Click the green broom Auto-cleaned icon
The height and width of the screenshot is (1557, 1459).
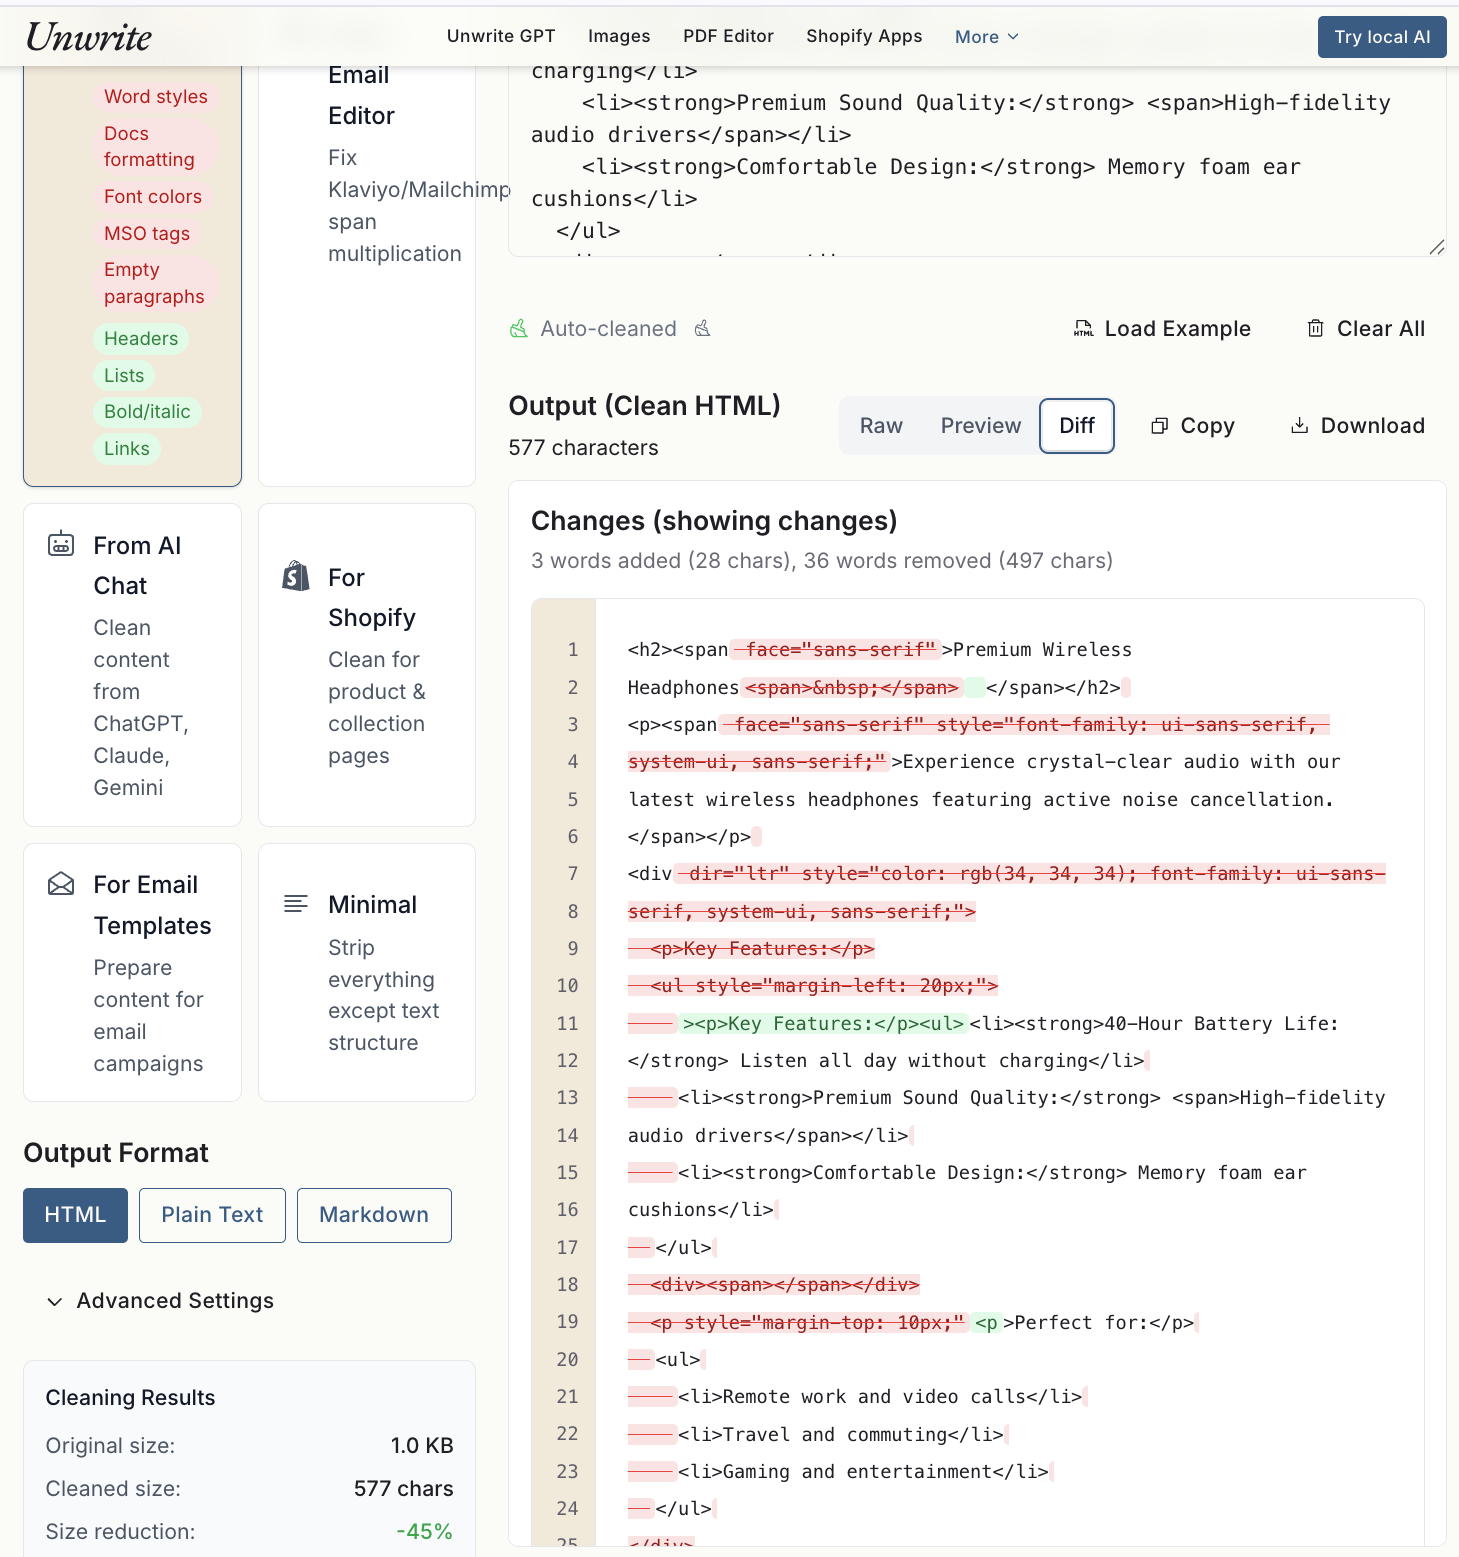(x=519, y=328)
